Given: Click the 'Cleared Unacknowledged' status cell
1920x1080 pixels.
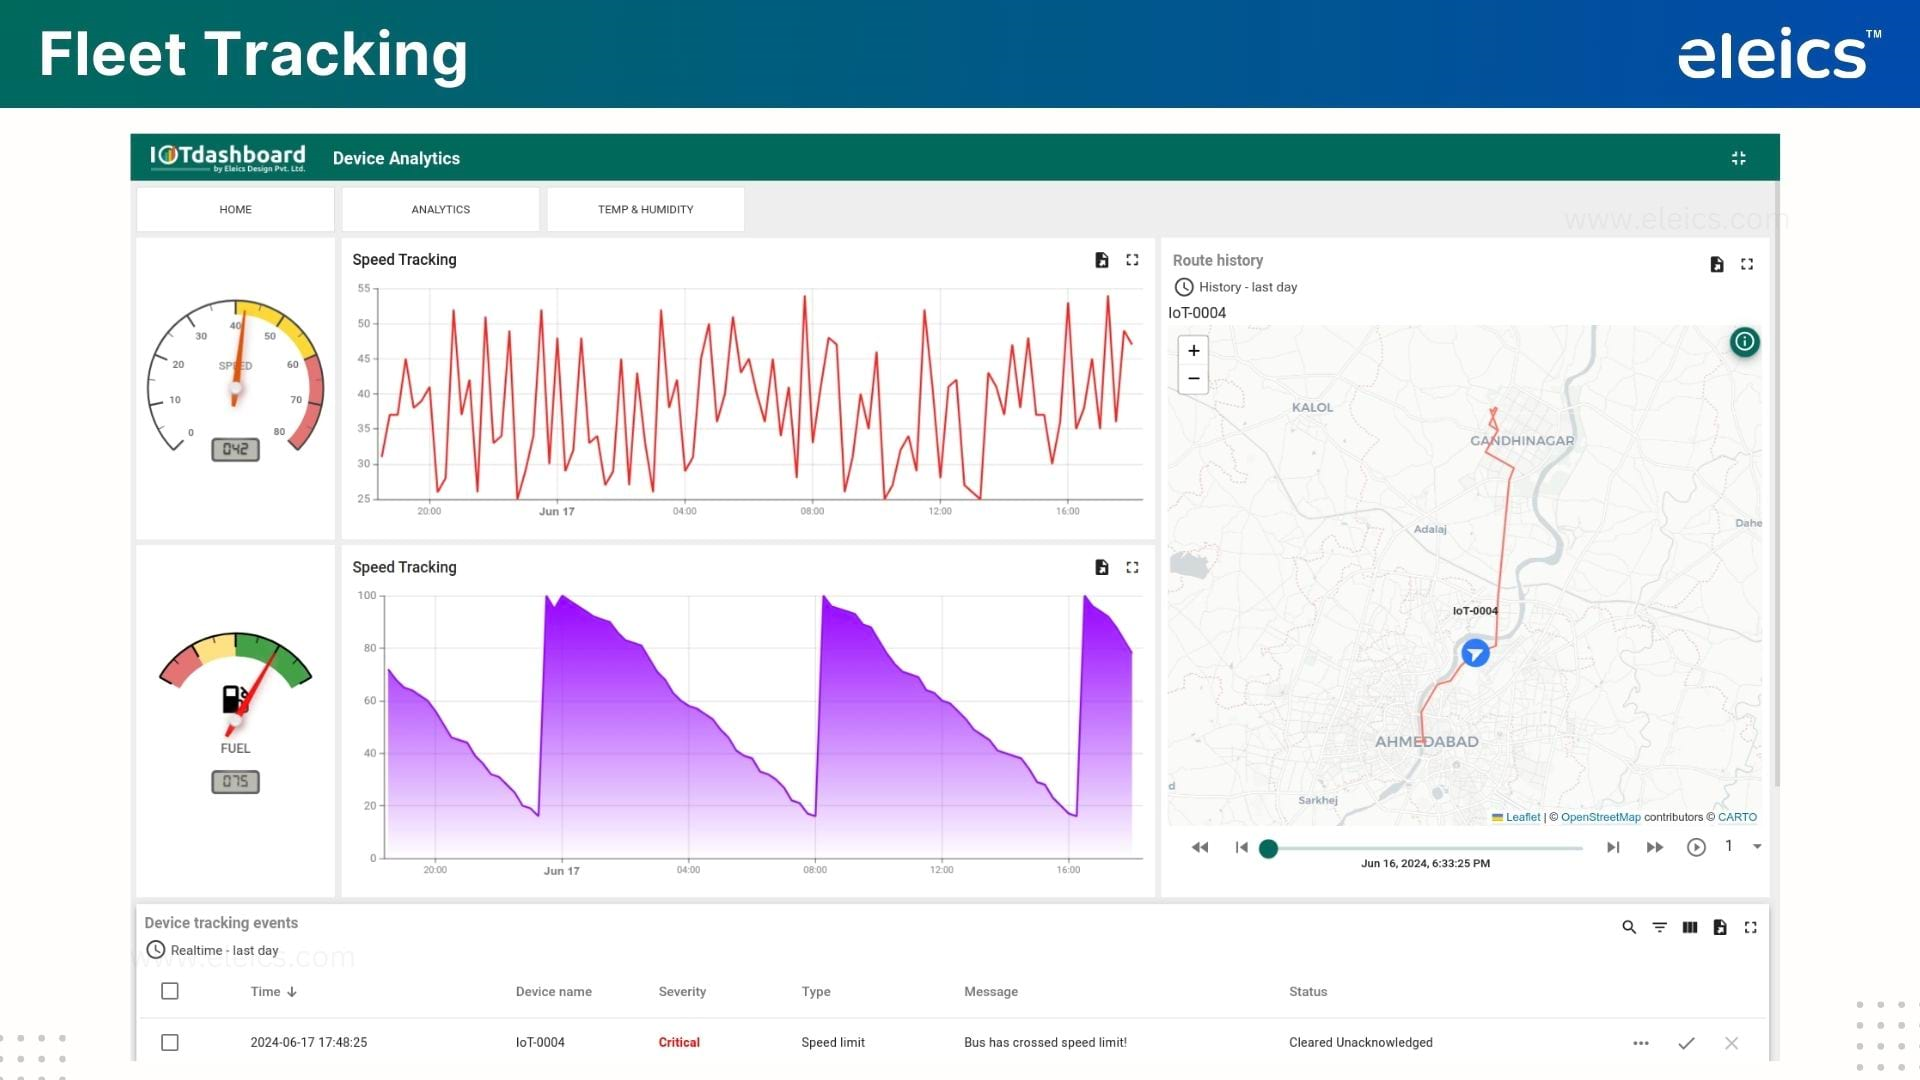Looking at the screenshot, I should point(1360,1043).
